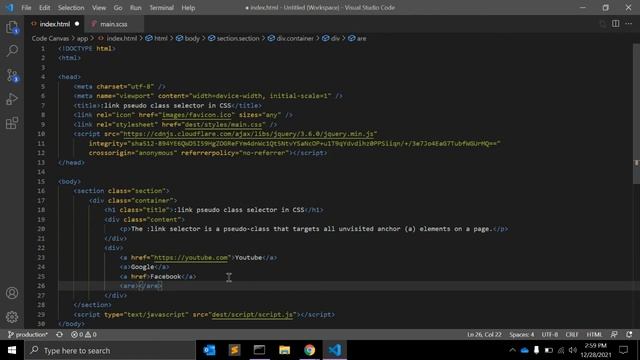Follow the dest/script/script.js link

click(x=252, y=315)
